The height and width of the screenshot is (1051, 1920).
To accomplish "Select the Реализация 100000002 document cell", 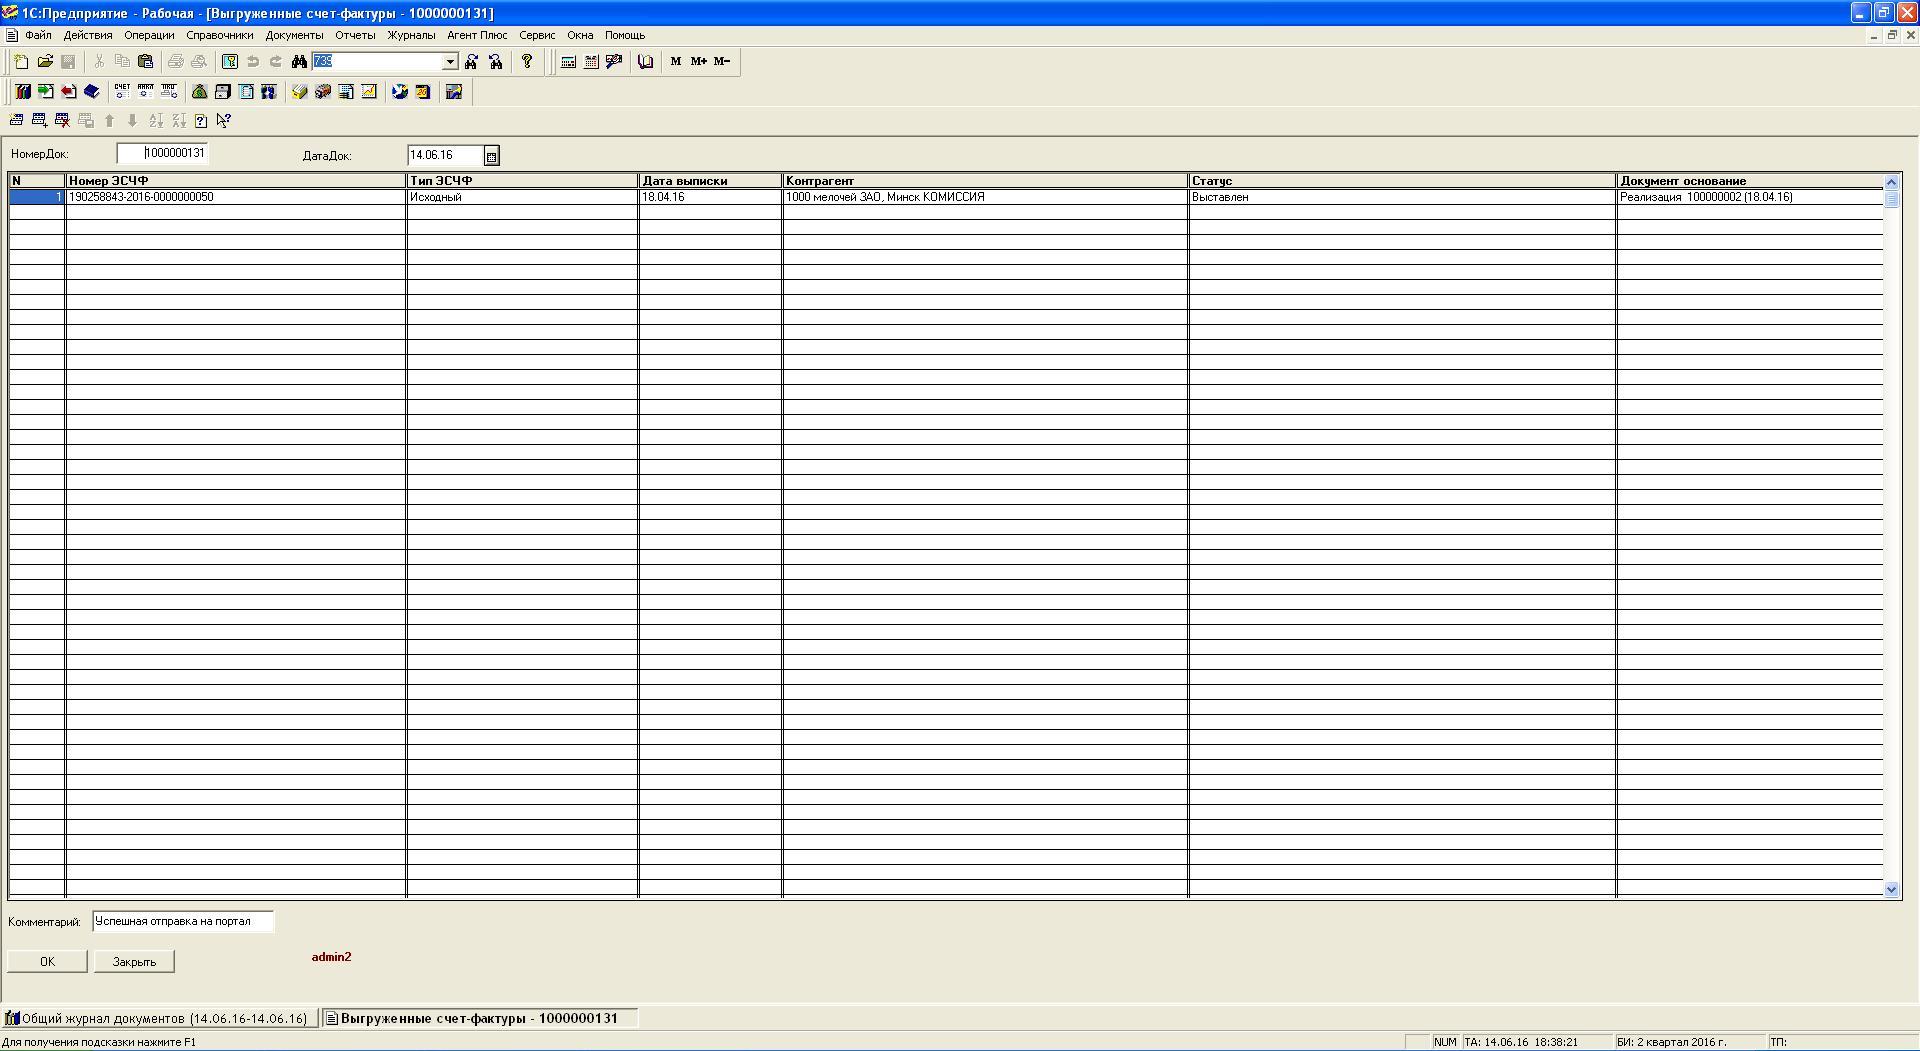I will (x=1750, y=197).
